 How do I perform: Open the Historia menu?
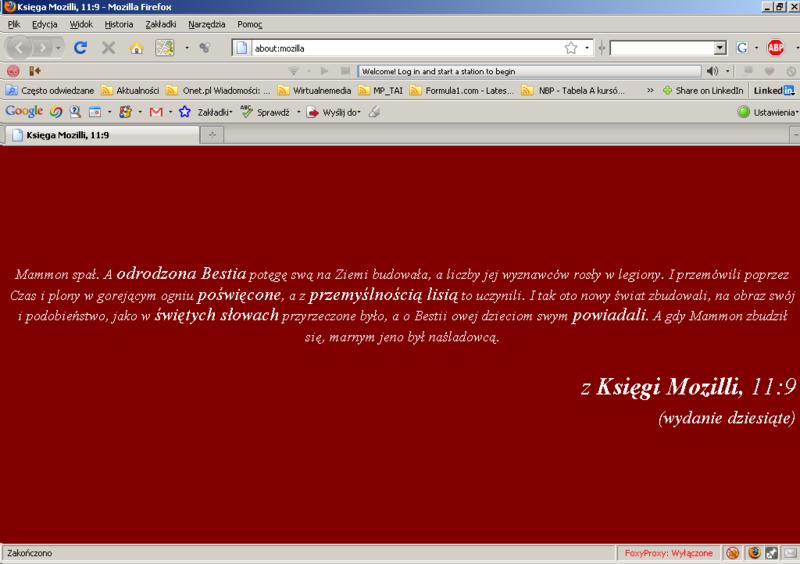[119, 23]
